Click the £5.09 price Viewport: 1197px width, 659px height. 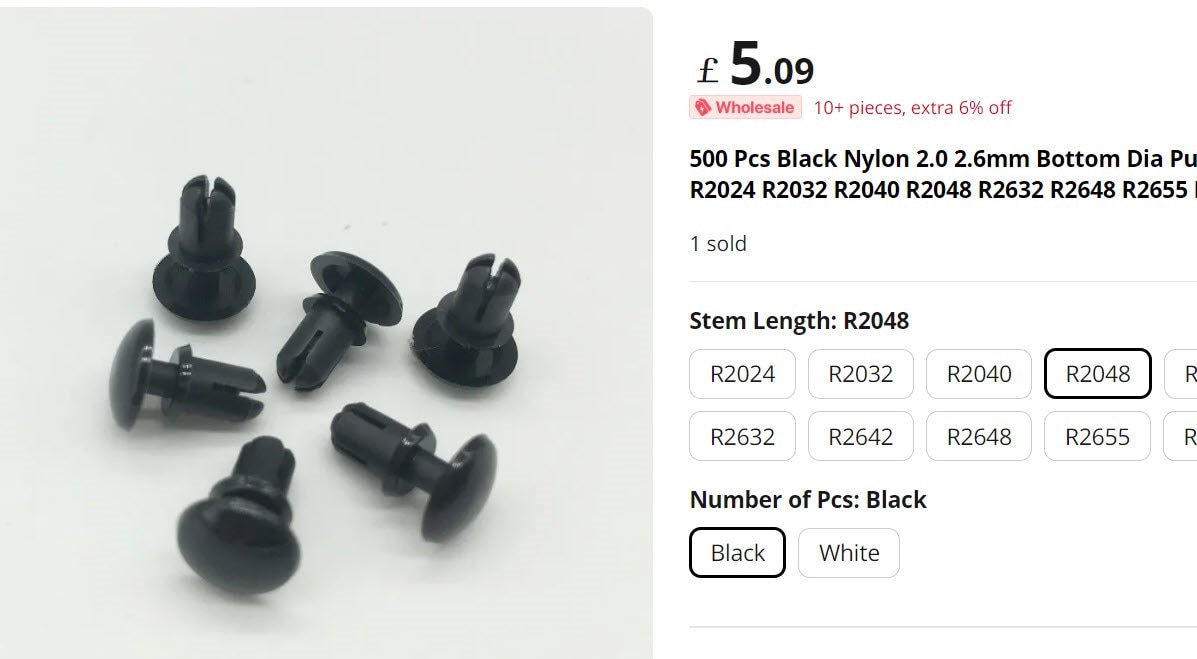[x=756, y=65]
